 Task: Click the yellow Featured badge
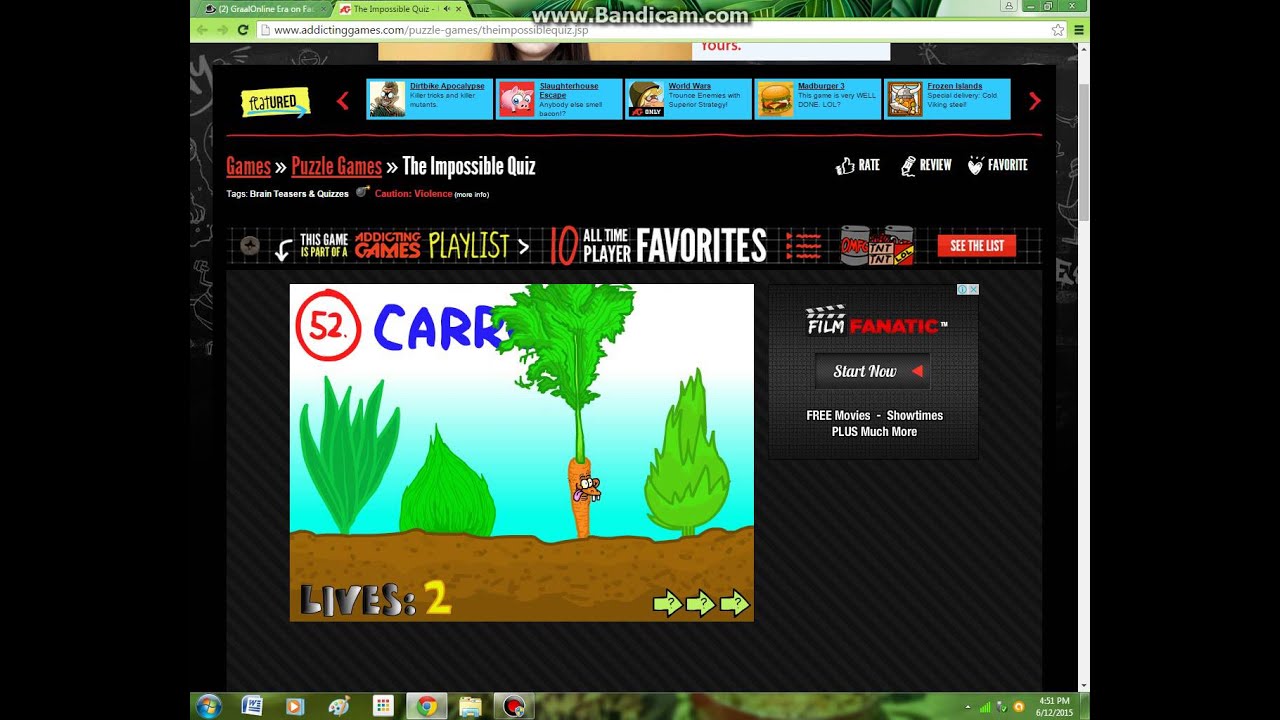[275, 102]
